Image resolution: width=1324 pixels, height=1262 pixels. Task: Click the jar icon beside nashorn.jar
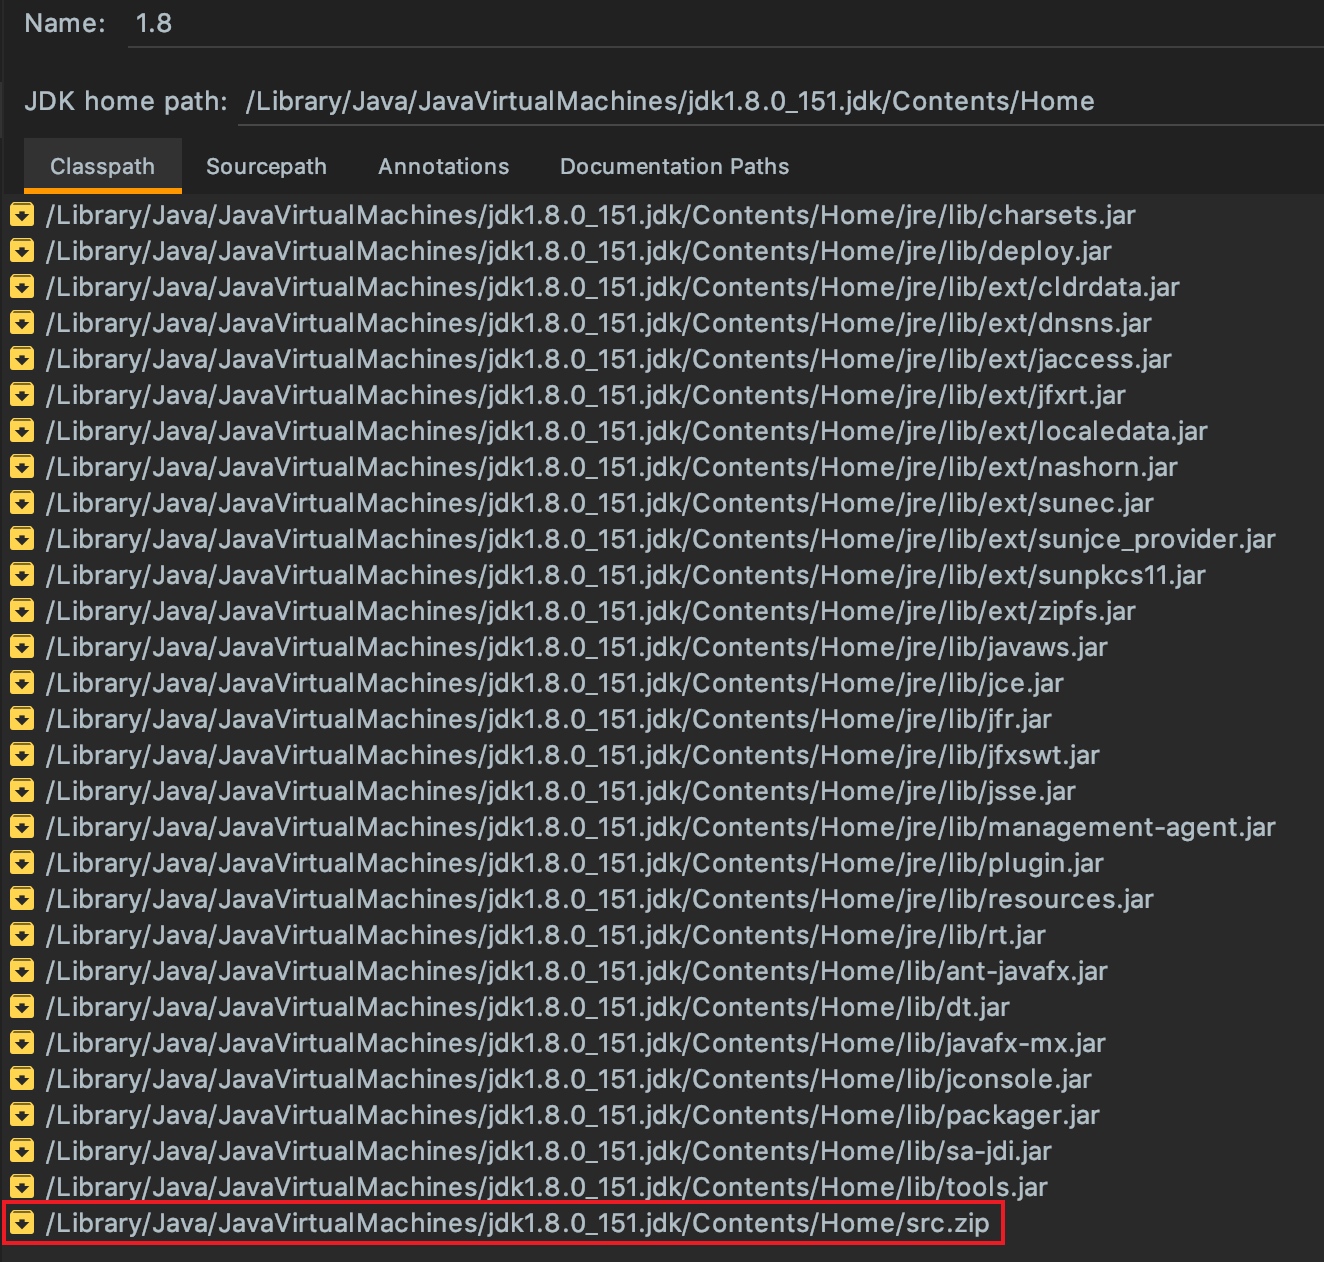tap(21, 467)
